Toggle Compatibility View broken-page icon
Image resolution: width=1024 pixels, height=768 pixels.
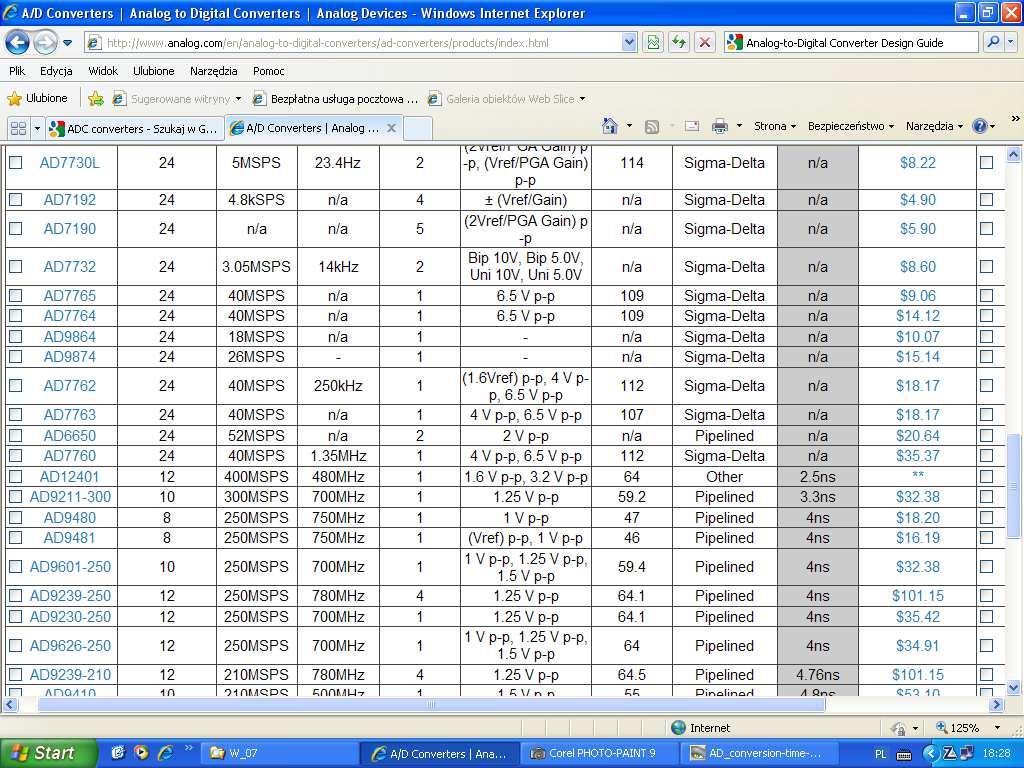653,43
